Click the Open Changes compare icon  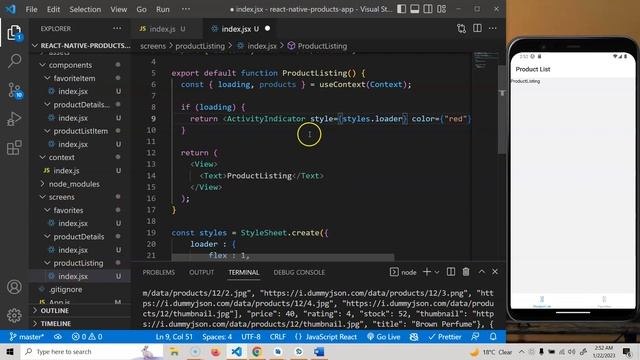(461, 29)
